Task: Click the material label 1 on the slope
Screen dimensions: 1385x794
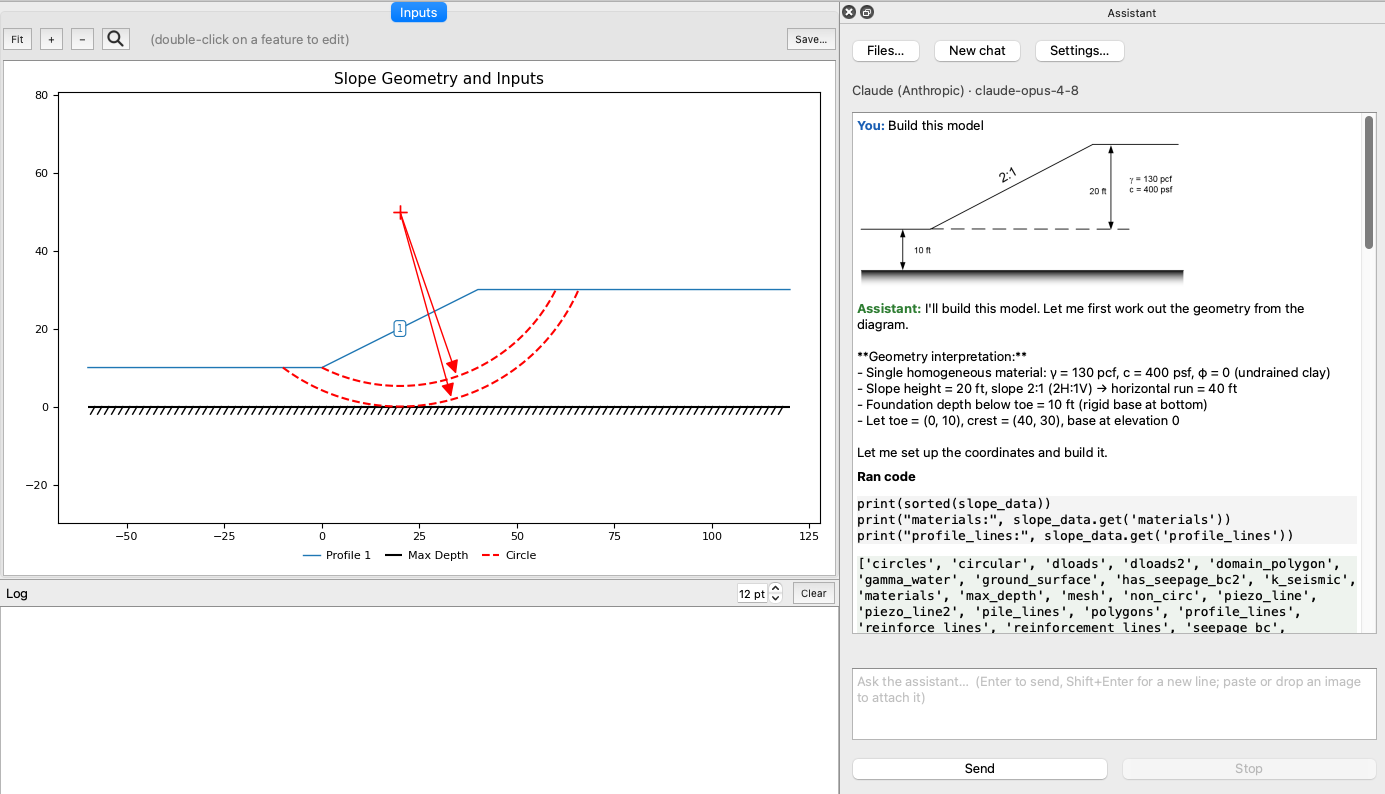Action: (x=399, y=328)
